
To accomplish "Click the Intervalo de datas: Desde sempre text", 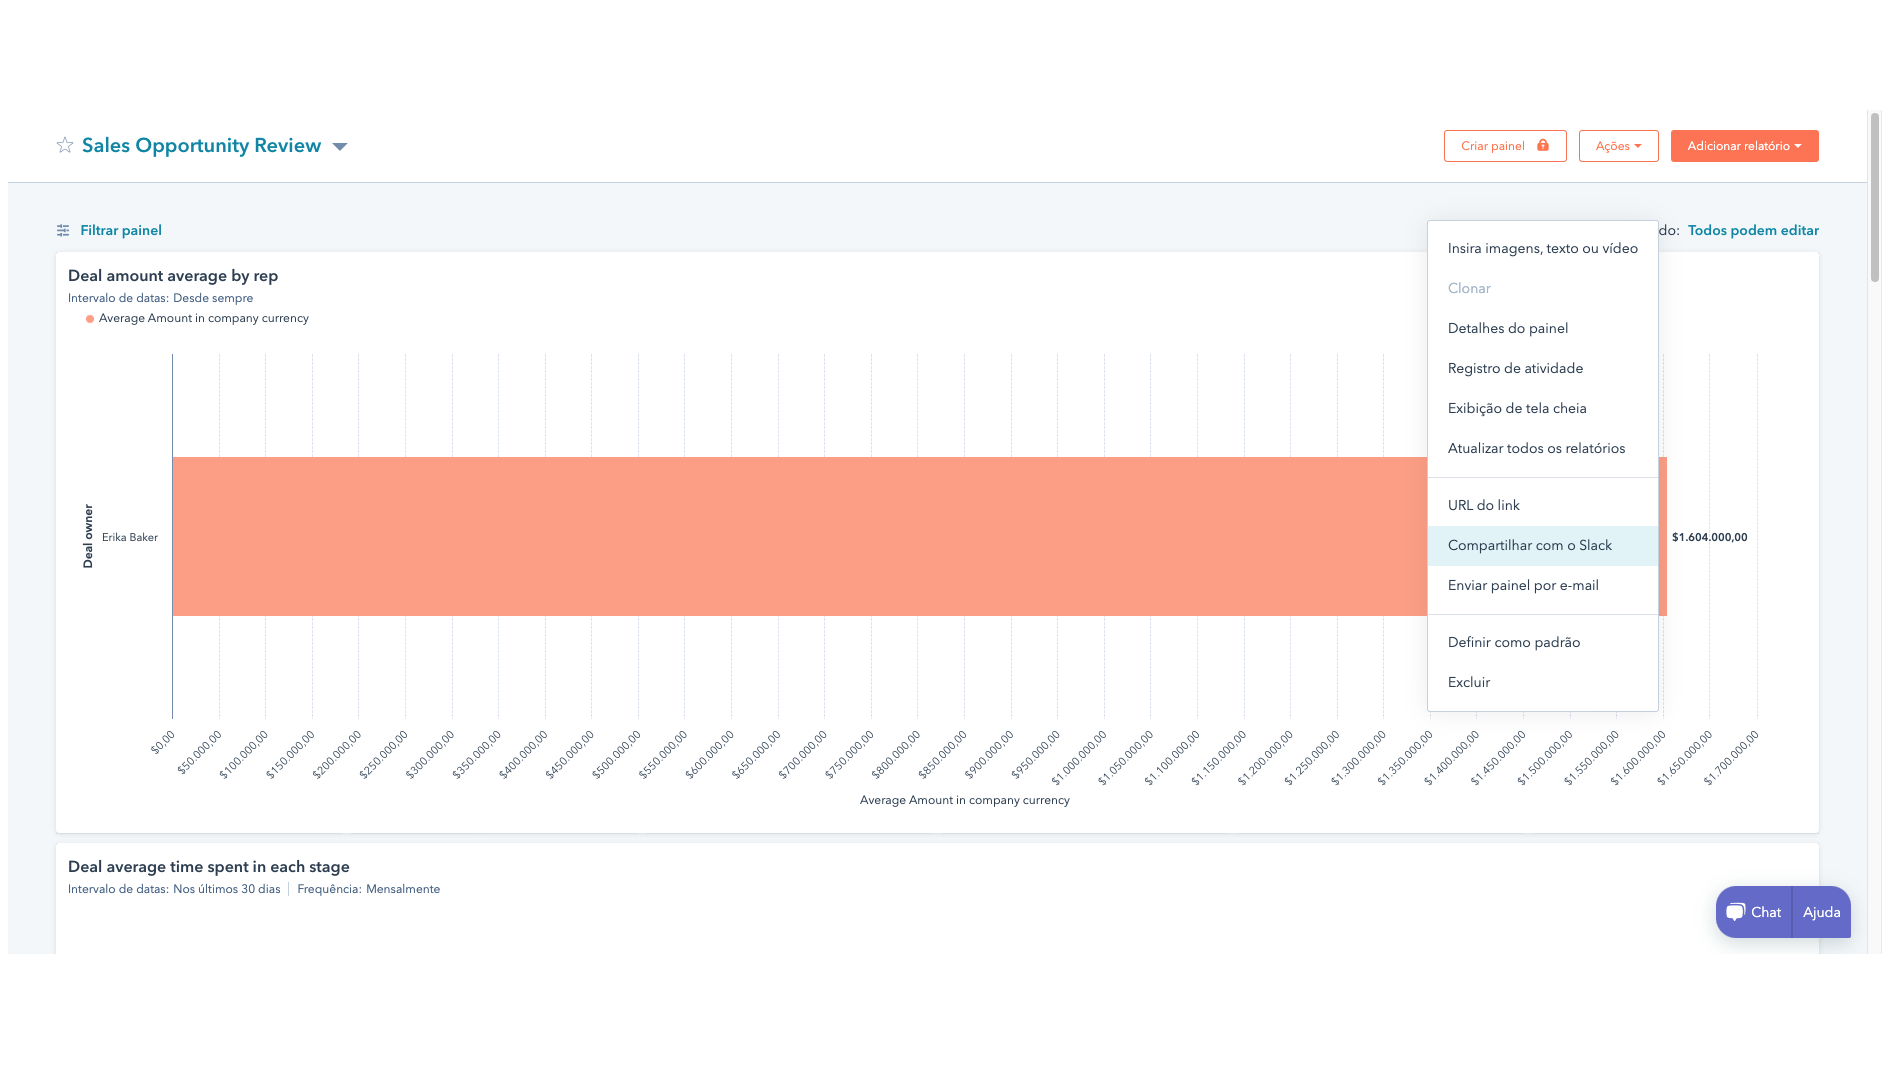I will pos(161,299).
